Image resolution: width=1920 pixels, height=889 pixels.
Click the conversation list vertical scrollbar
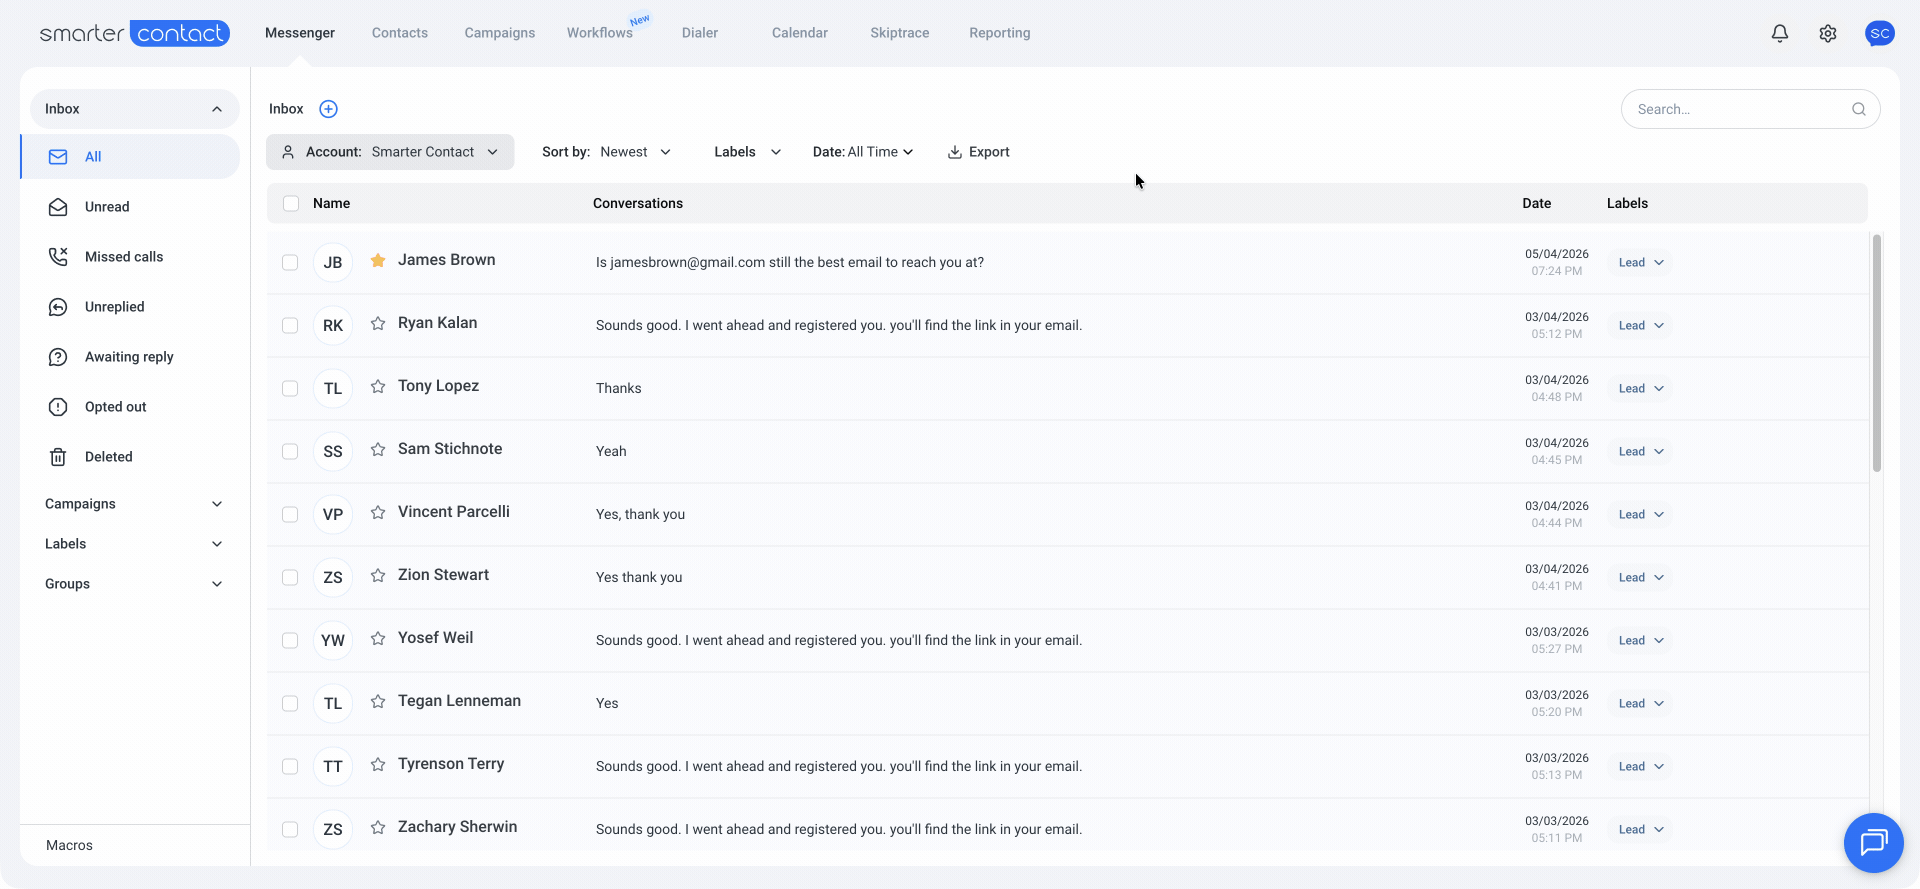pos(1877,353)
